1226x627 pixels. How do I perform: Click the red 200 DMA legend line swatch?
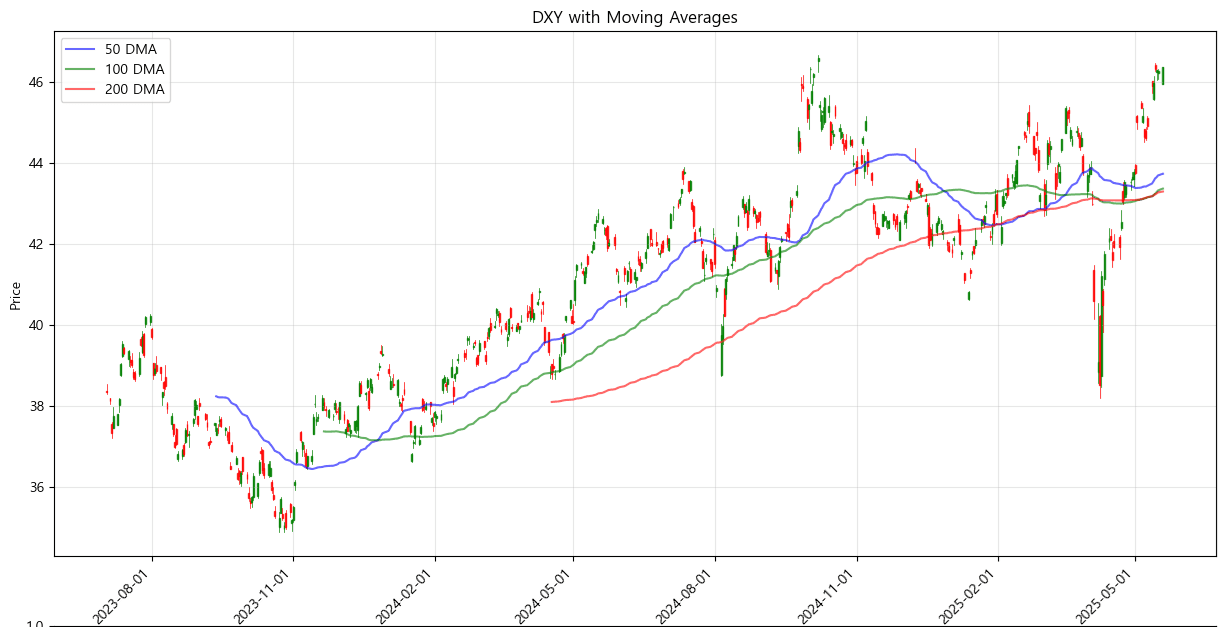[x=82, y=89]
